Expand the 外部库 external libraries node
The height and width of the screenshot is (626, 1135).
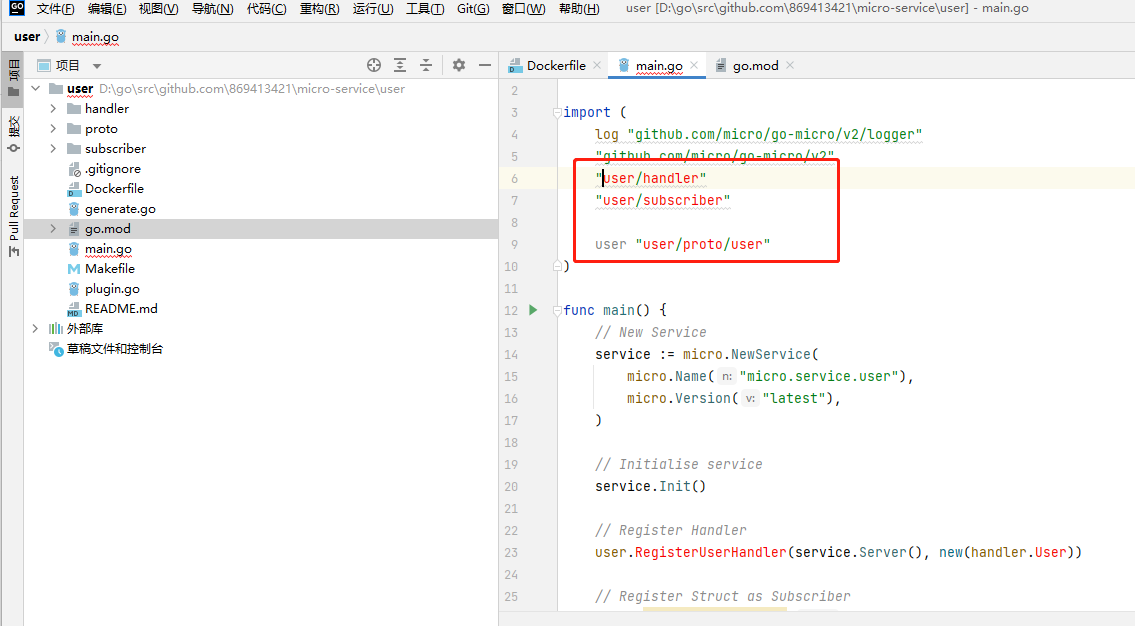pos(35,329)
